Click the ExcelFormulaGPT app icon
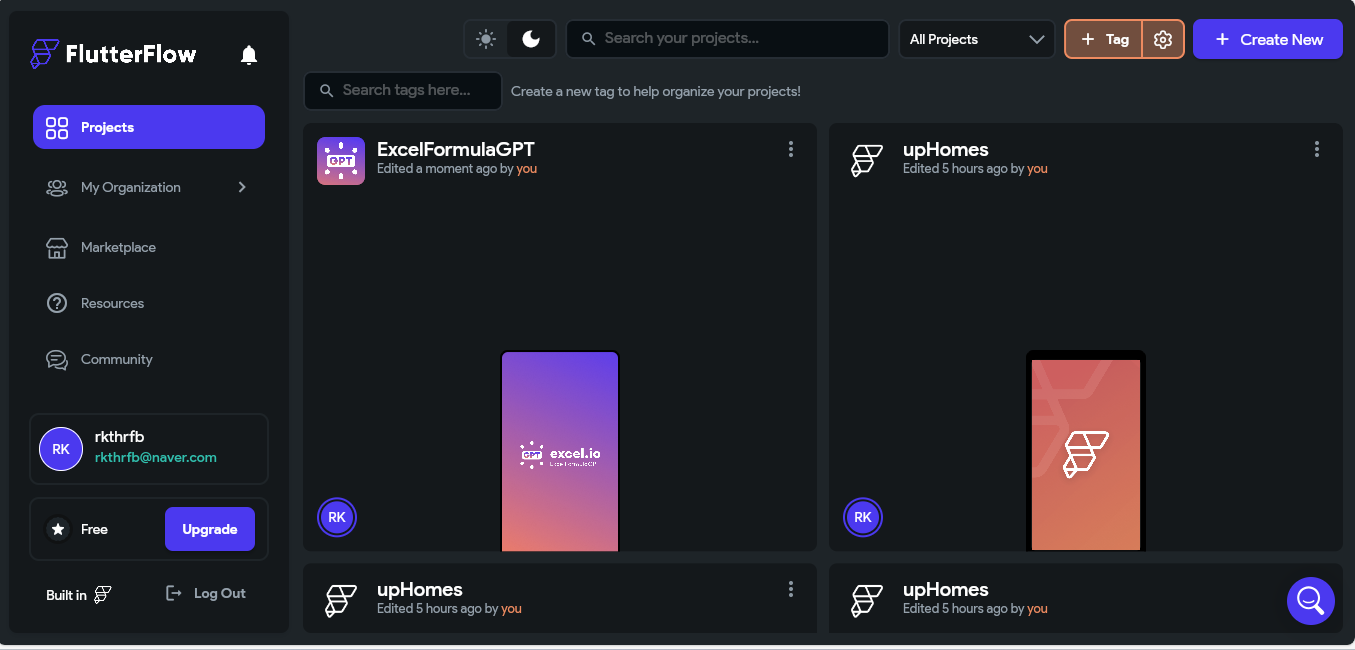Screen dimensions: 1355x650 [x=341, y=161]
